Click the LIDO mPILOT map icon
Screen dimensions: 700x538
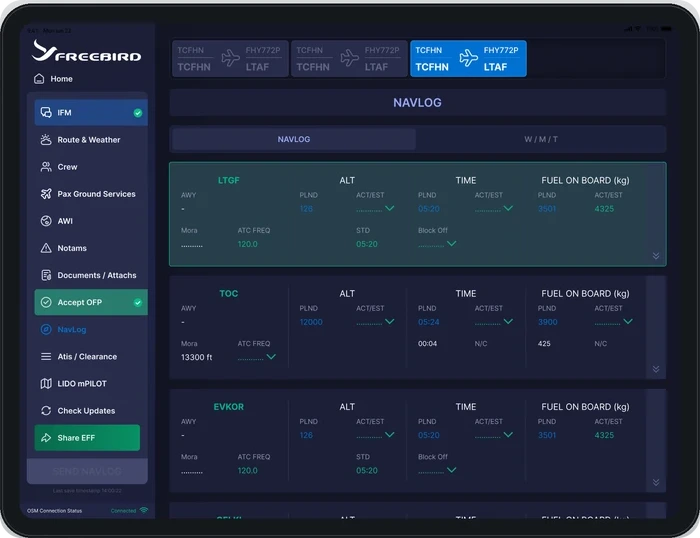pyautogui.click(x=46, y=384)
